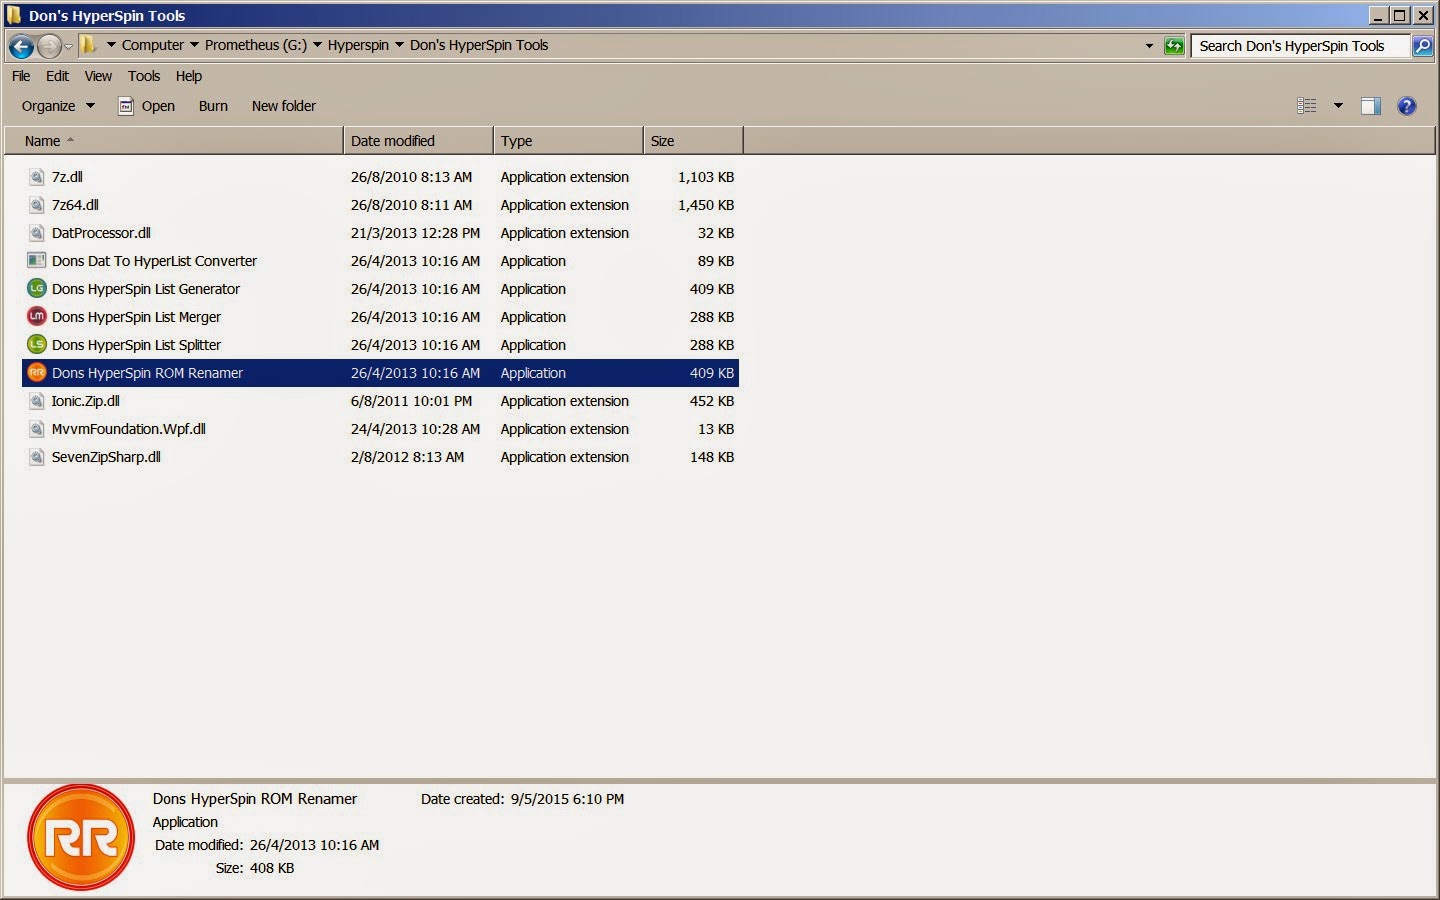Image resolution: width=1440 pixels, height=900 pixels.
Task: Open the View menu
Action: pos(98,76)
